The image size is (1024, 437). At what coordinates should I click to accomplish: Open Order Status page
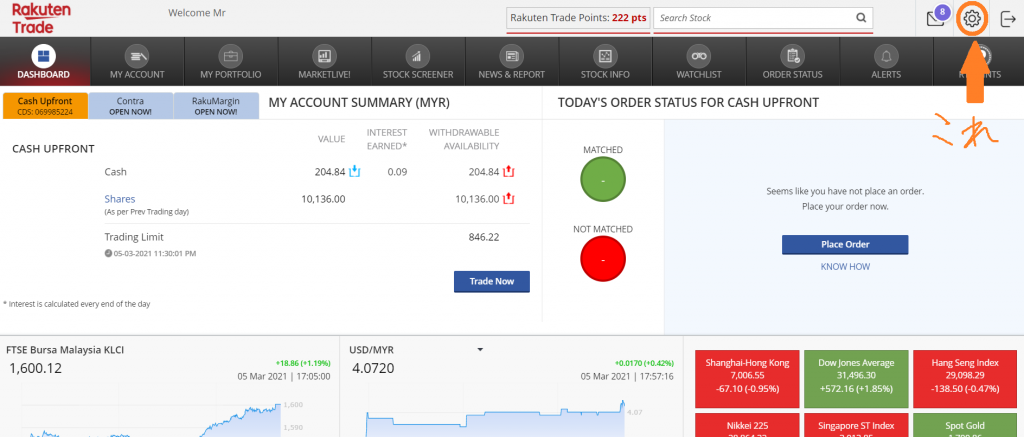pyautogui.click(x=792, y=62)
